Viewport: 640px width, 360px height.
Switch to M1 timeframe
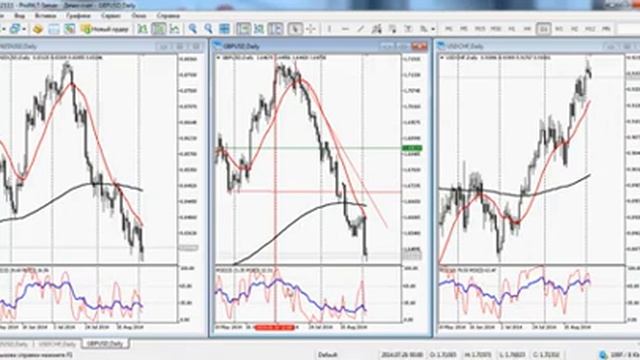point(449,29)
